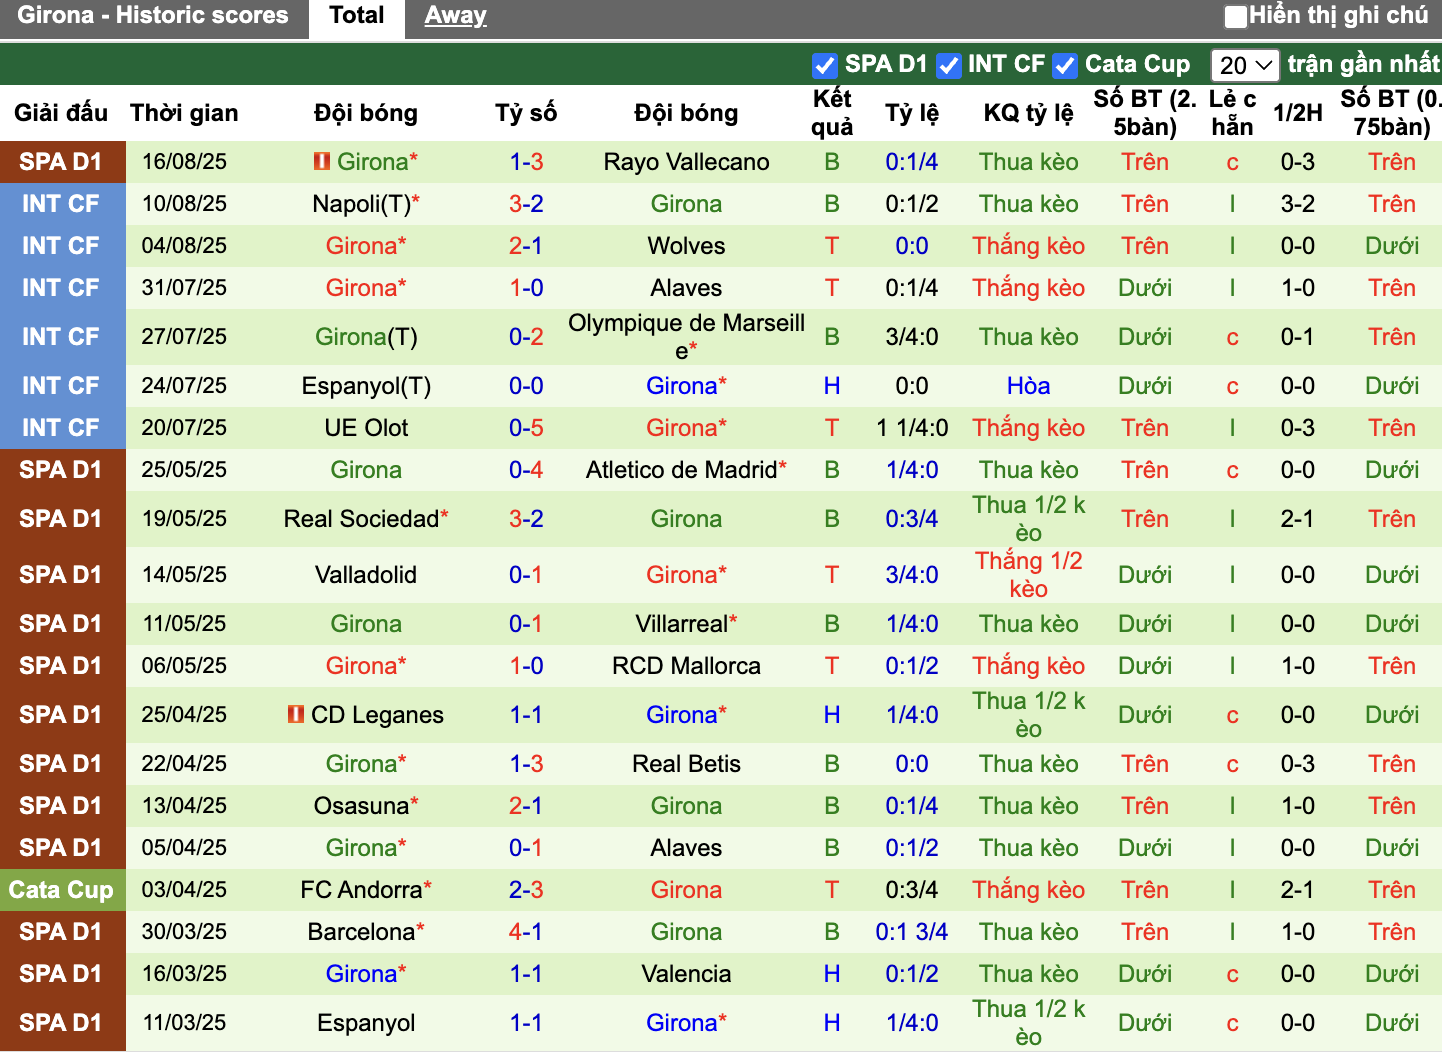1442x1052 pixels.
Task: Select team Valladolid
Action: (x=366, y=575)
